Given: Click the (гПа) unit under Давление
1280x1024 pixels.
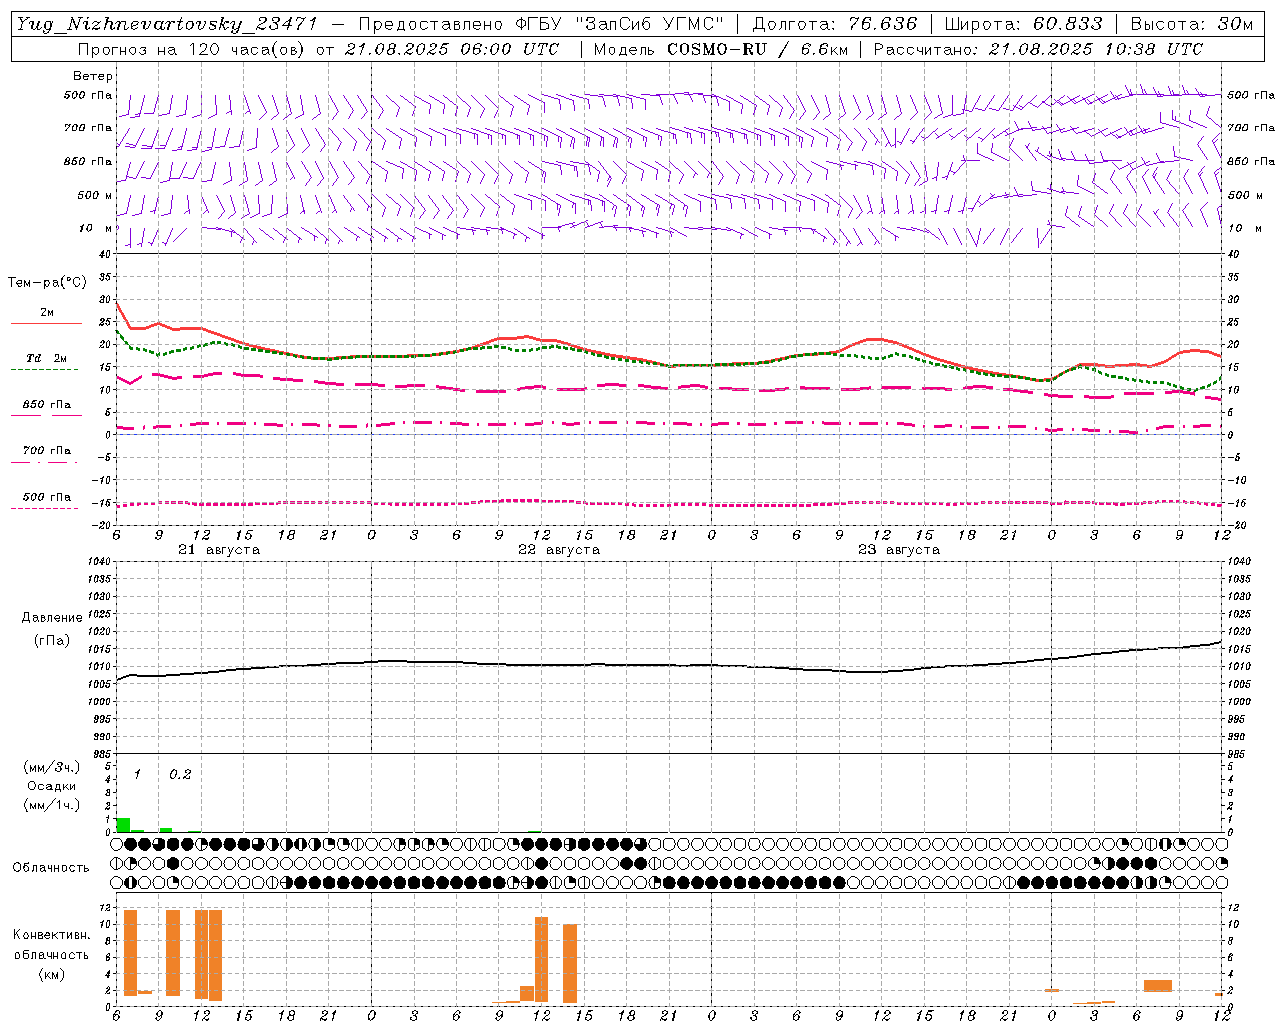Looking at the screenshot, I should pos(52,640).
